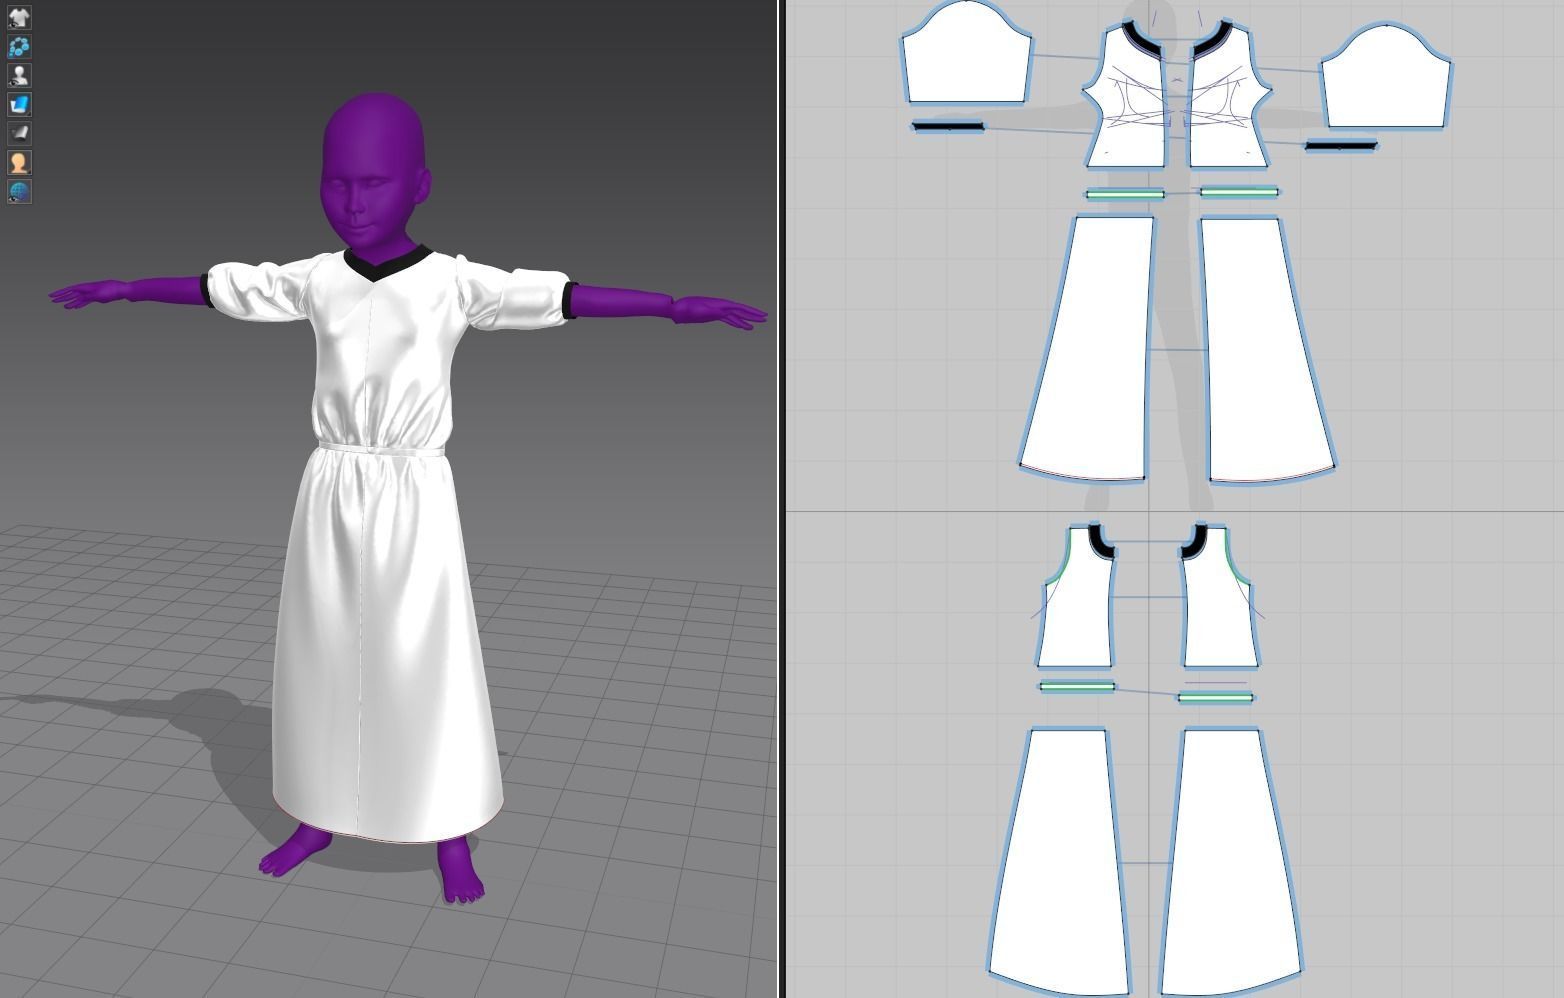
Task: Select the right front bodice pattern with black collar
Action: 1228,95
